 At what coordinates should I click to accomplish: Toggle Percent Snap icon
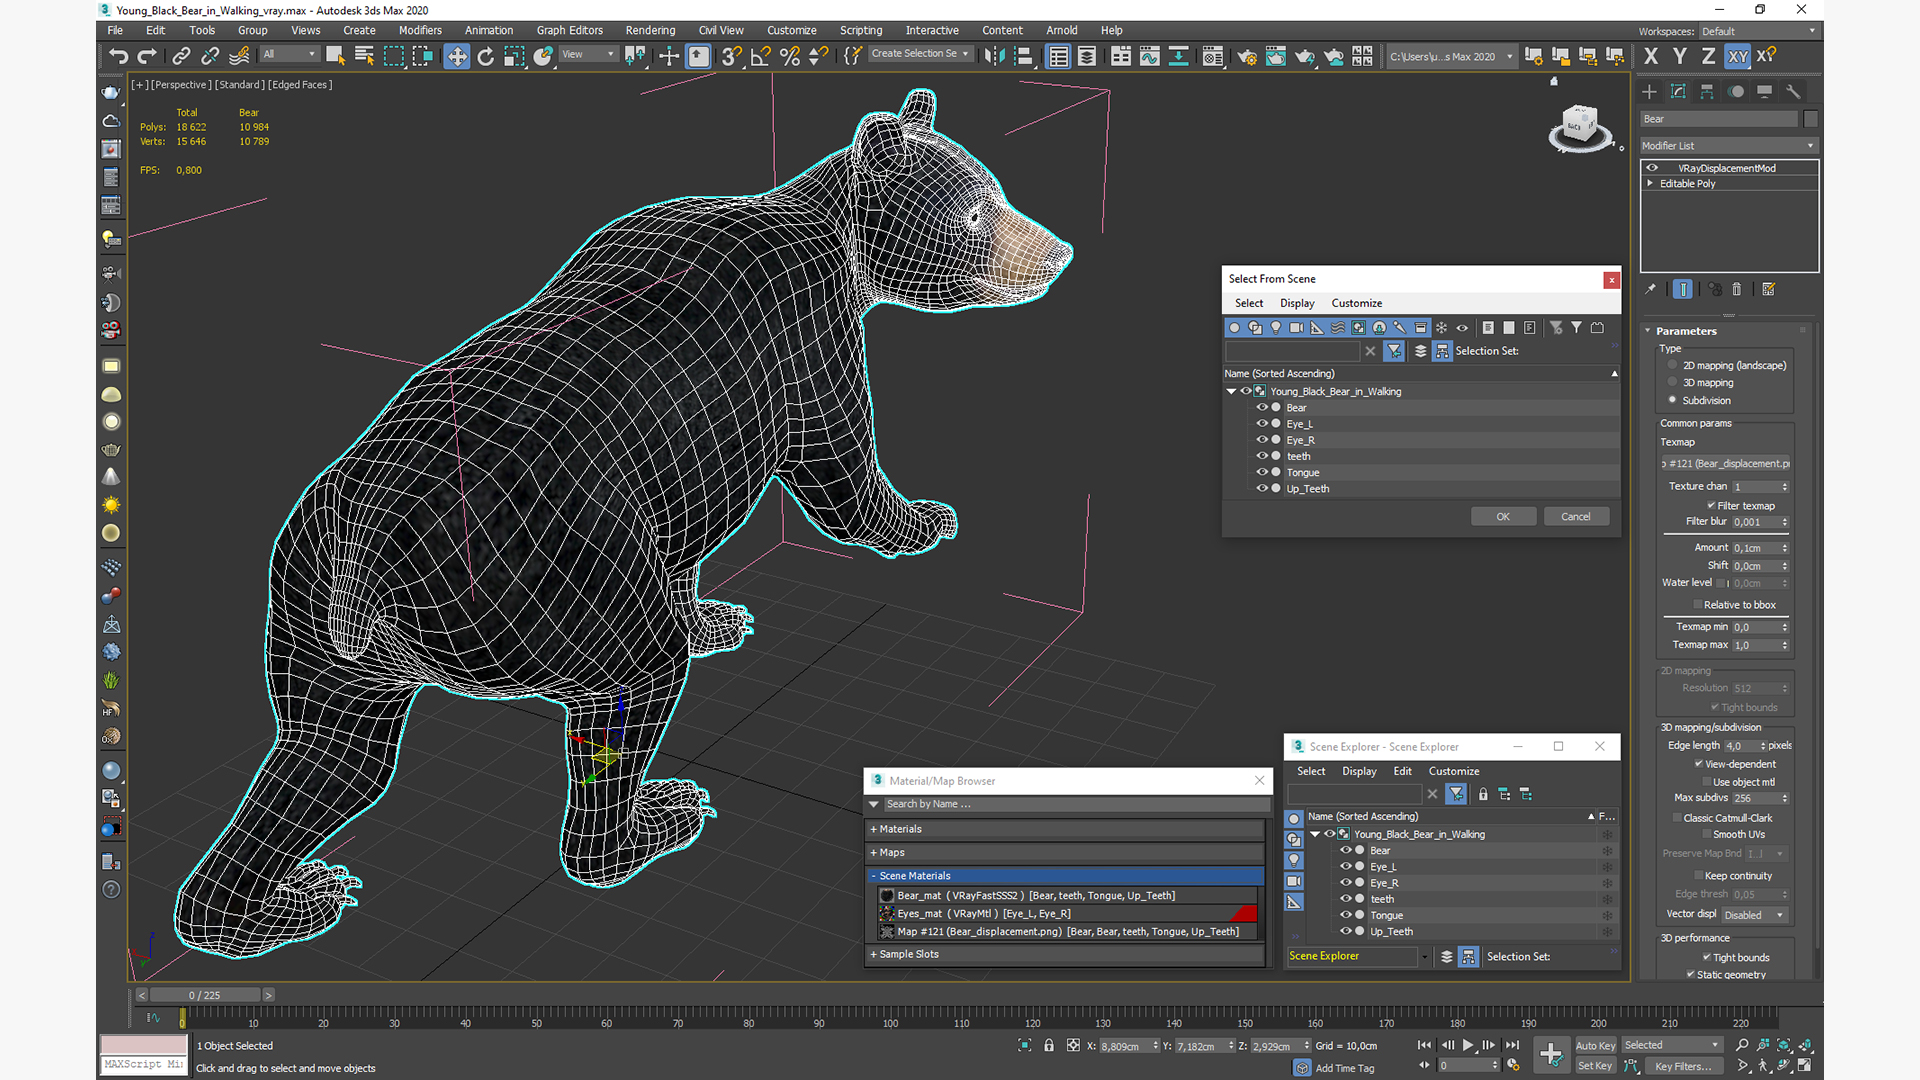pos(789,56)
